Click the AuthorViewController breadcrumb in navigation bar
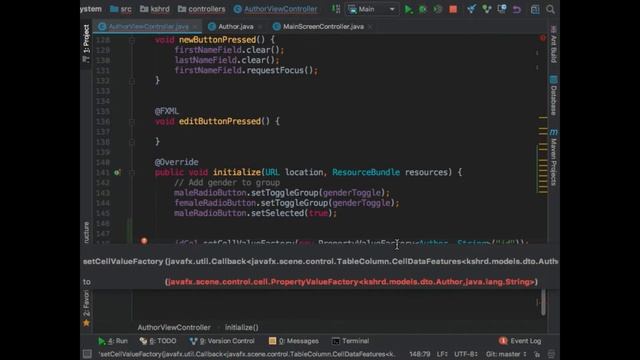Viewport: 640px width, 360px height. coord(276,9)
